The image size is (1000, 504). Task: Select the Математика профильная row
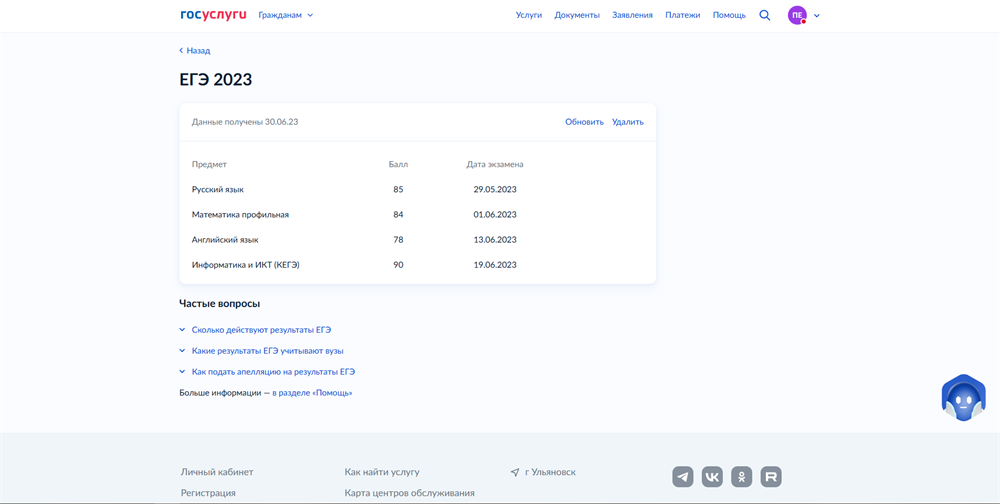417,214
